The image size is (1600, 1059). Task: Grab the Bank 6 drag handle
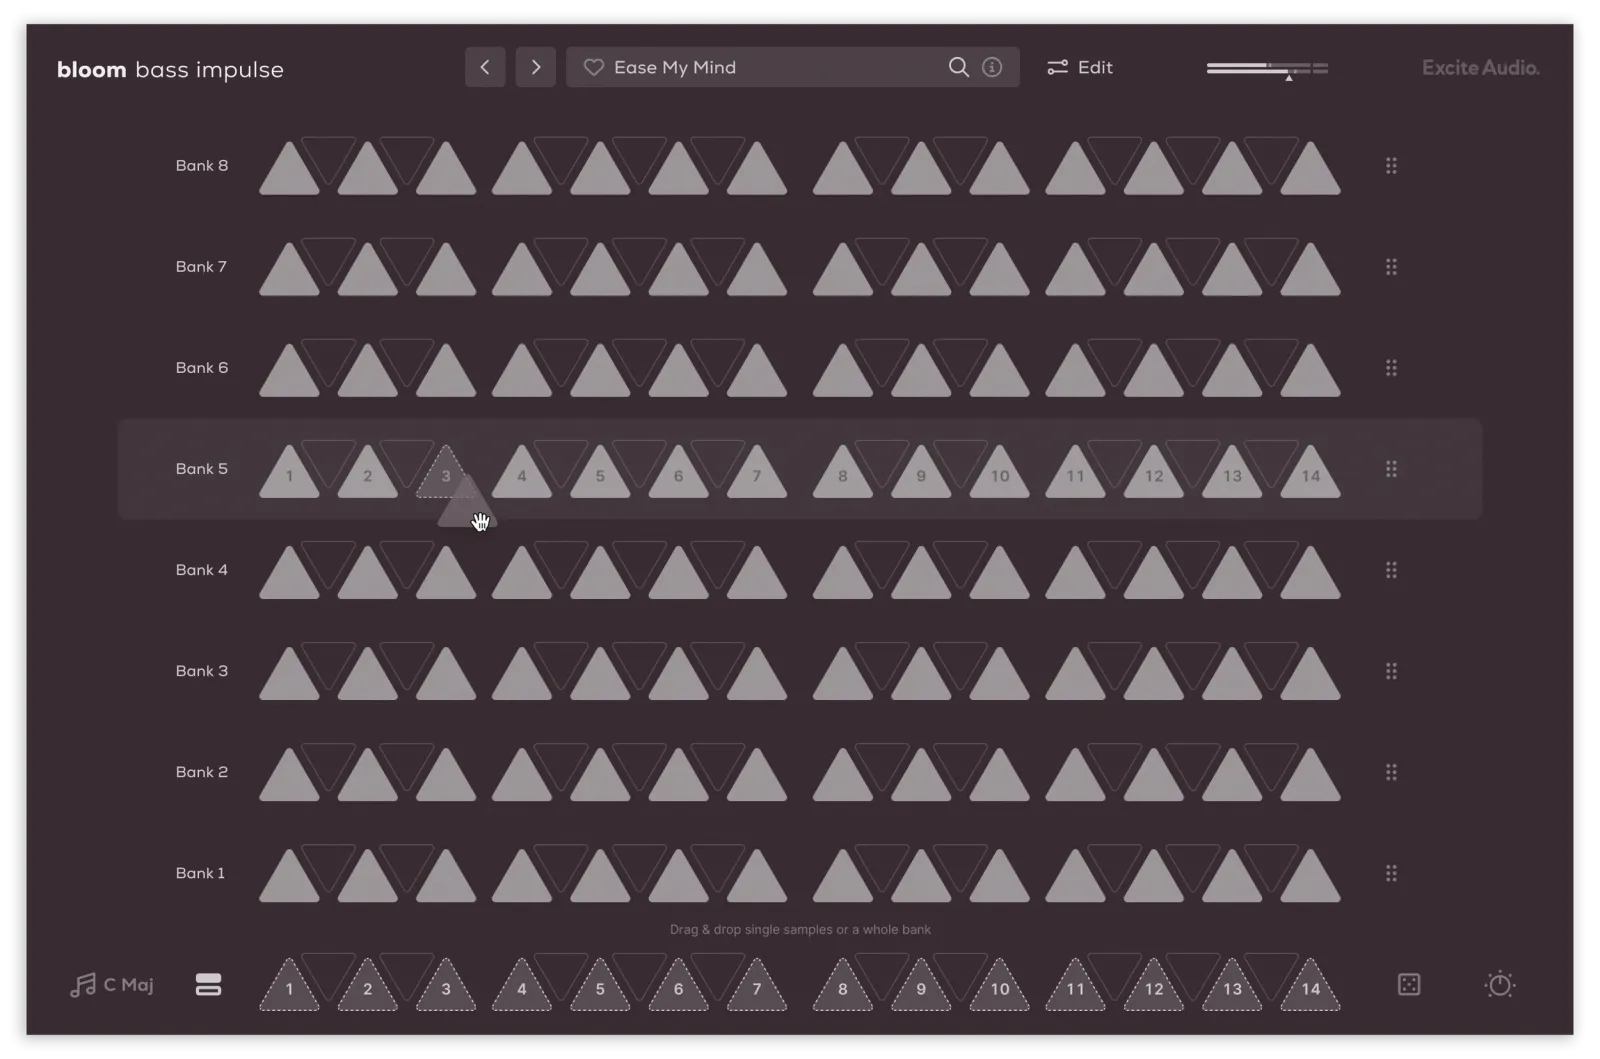pos(1391,368)
